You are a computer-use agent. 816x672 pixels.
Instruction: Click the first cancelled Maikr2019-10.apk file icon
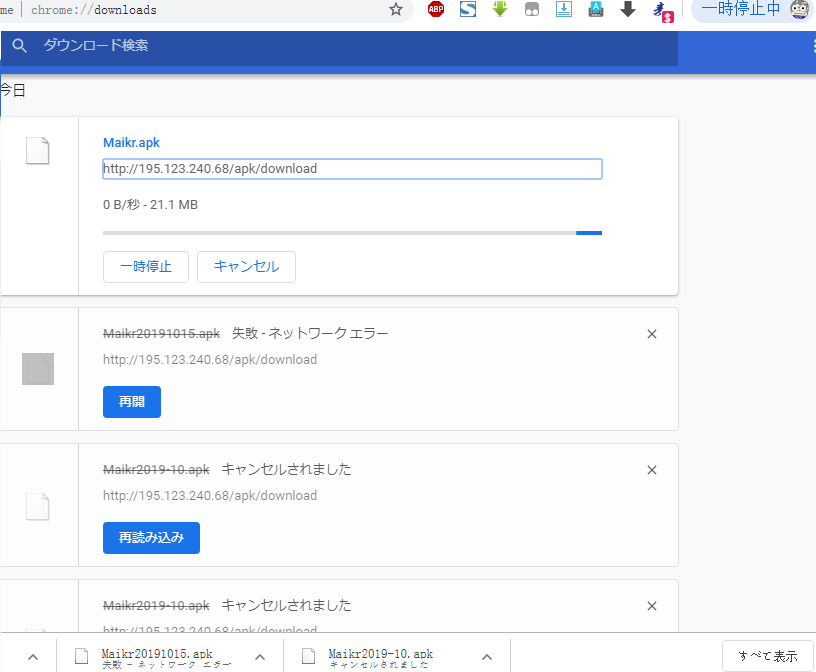pos(37,506)
